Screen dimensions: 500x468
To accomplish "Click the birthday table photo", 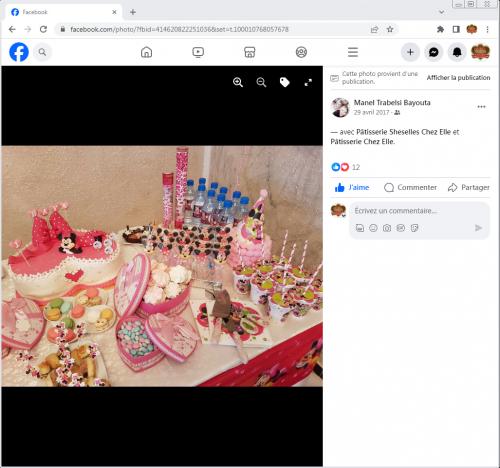I will click(162, 266).
